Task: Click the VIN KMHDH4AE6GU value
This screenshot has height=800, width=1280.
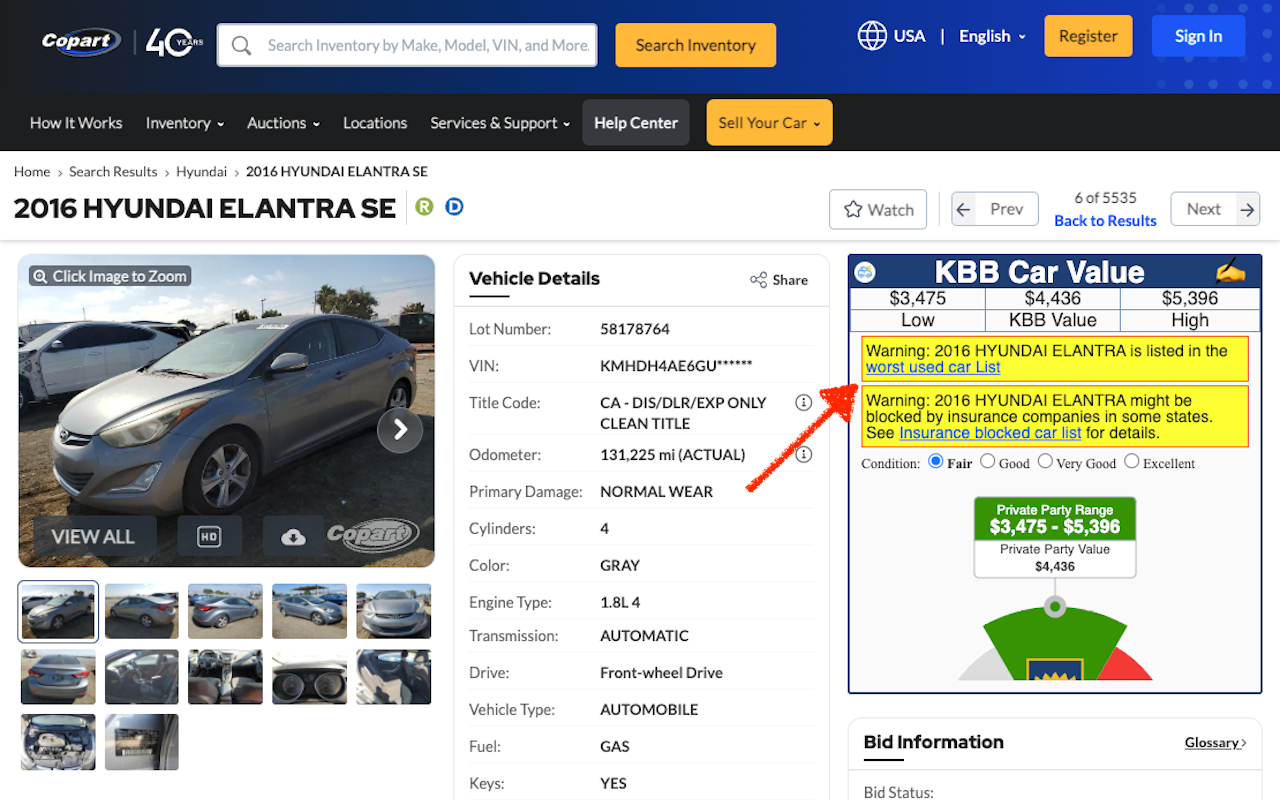Action: [676, 366]
